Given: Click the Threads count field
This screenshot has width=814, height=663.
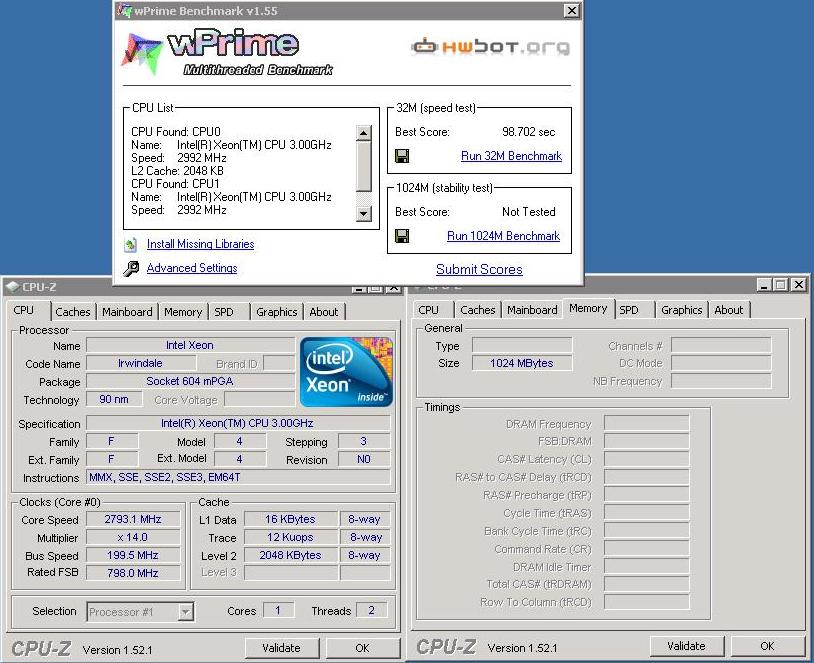Looking at the screenshot, I should (372, 610).
